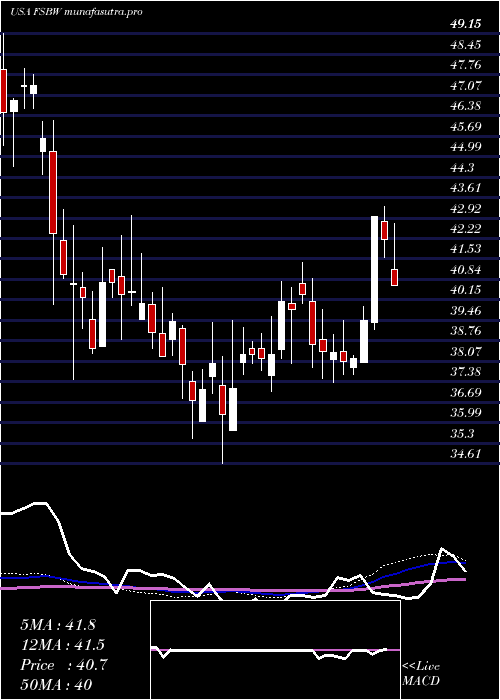Select the 45.69 price axis label
This screenshot has height=700, width=500.
466,126
